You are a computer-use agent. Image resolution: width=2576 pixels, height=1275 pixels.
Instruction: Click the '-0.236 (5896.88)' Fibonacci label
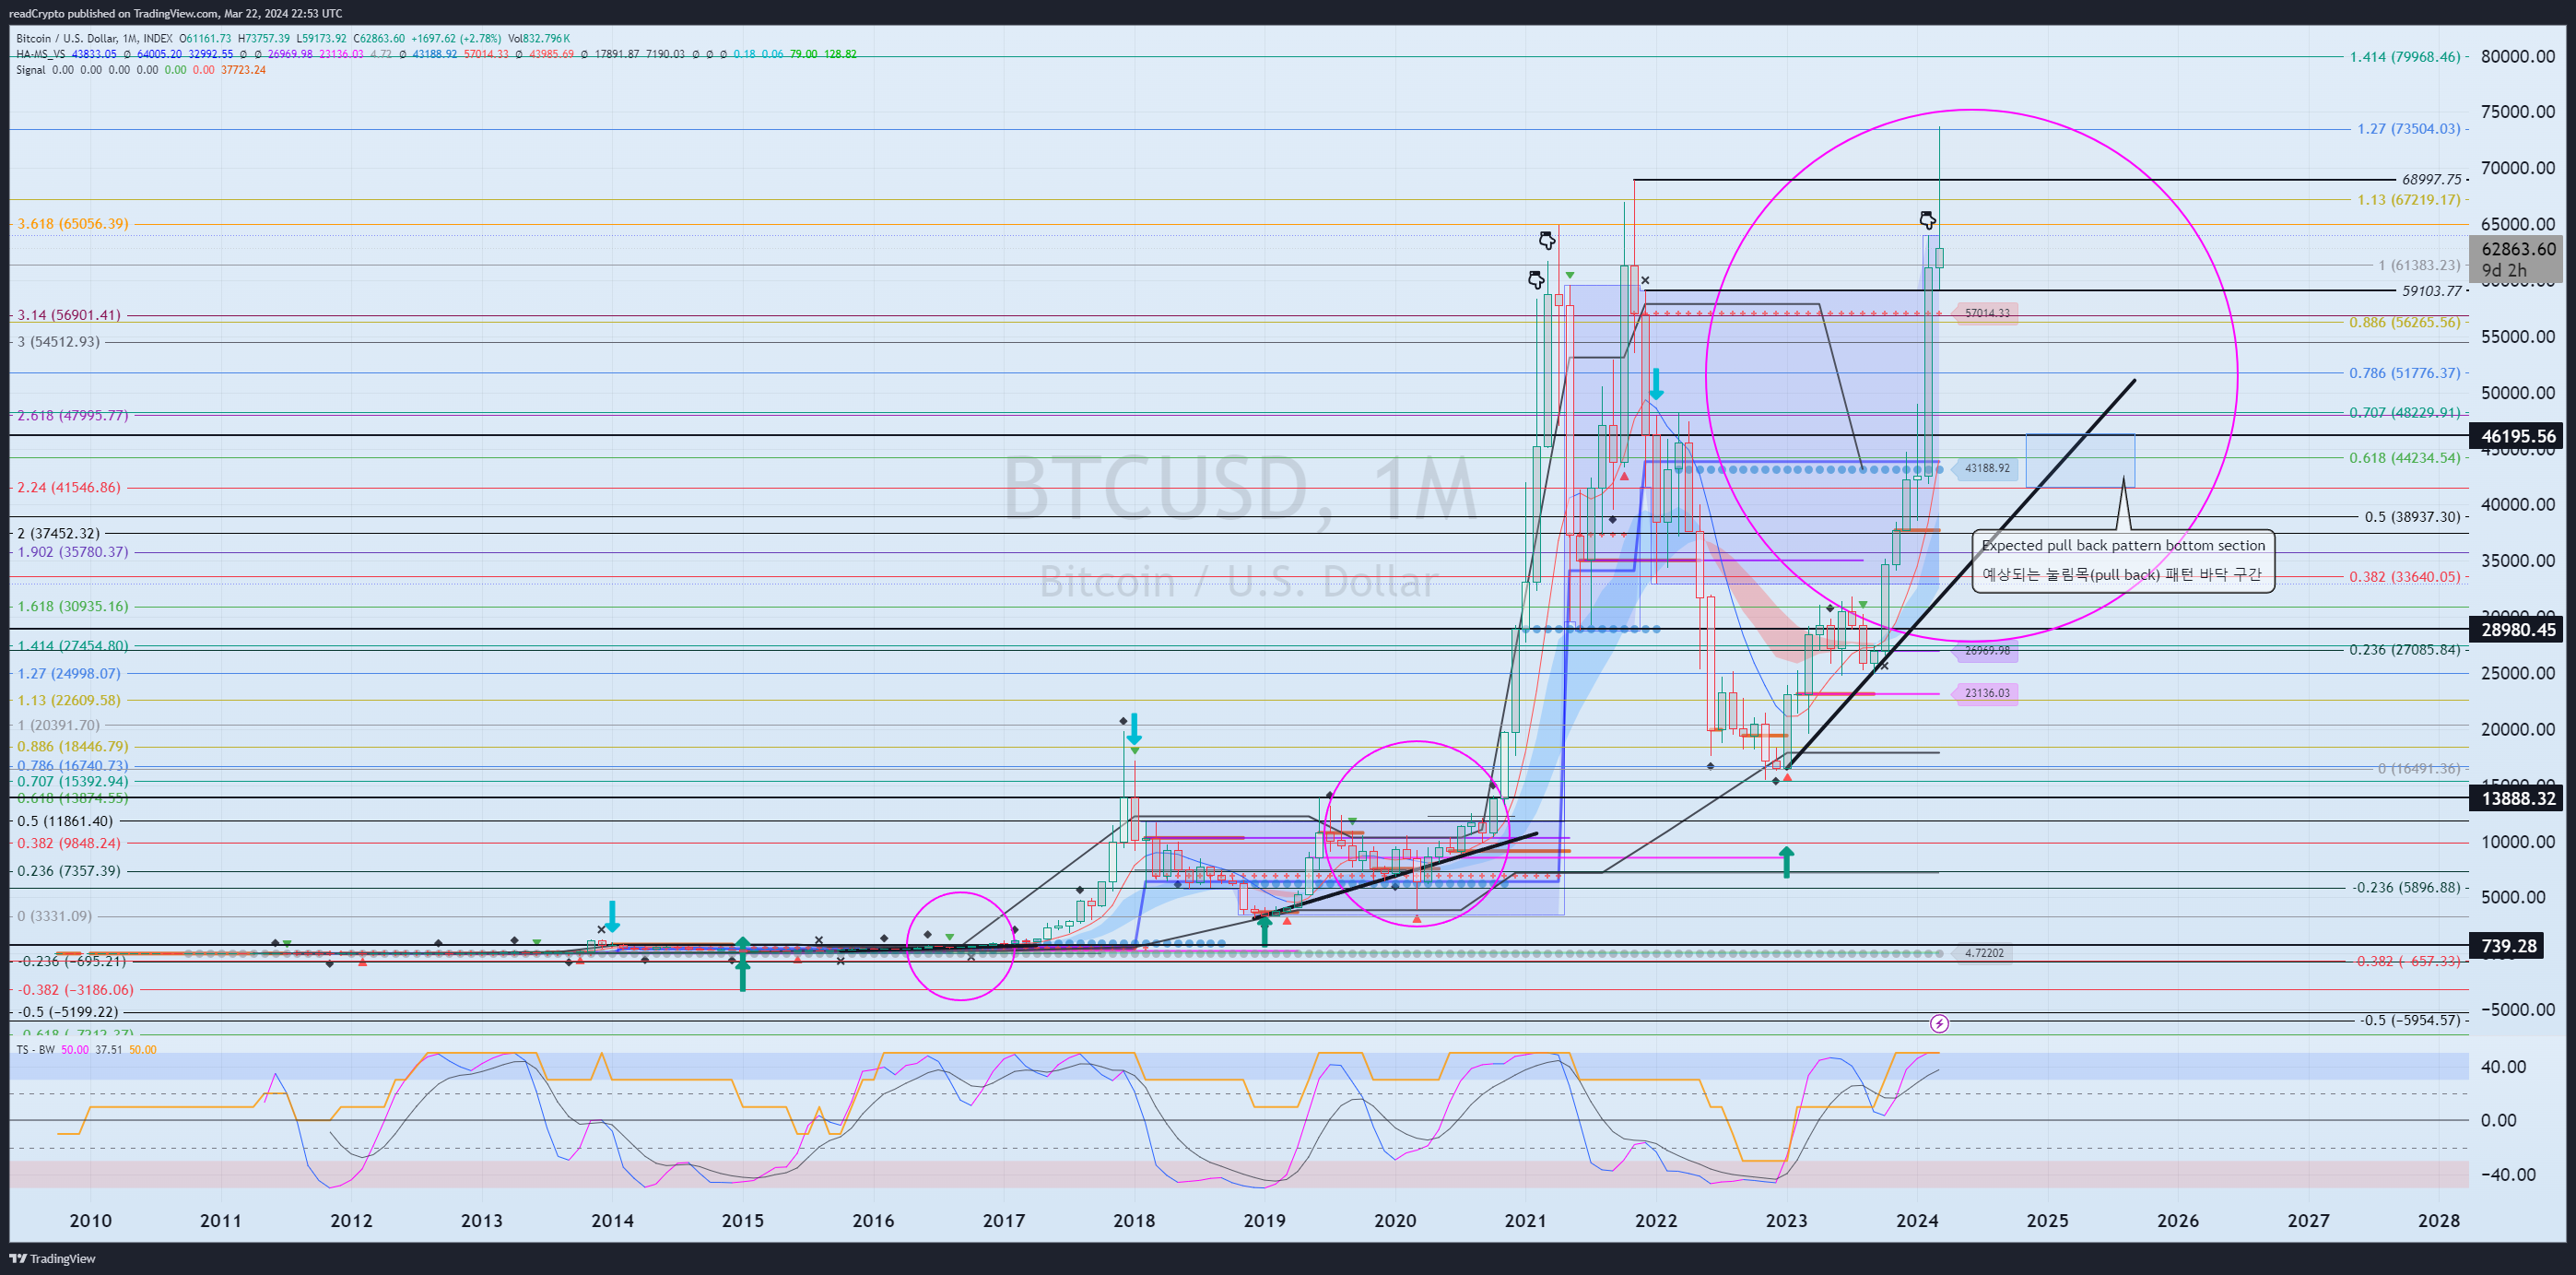[2406, 888]
